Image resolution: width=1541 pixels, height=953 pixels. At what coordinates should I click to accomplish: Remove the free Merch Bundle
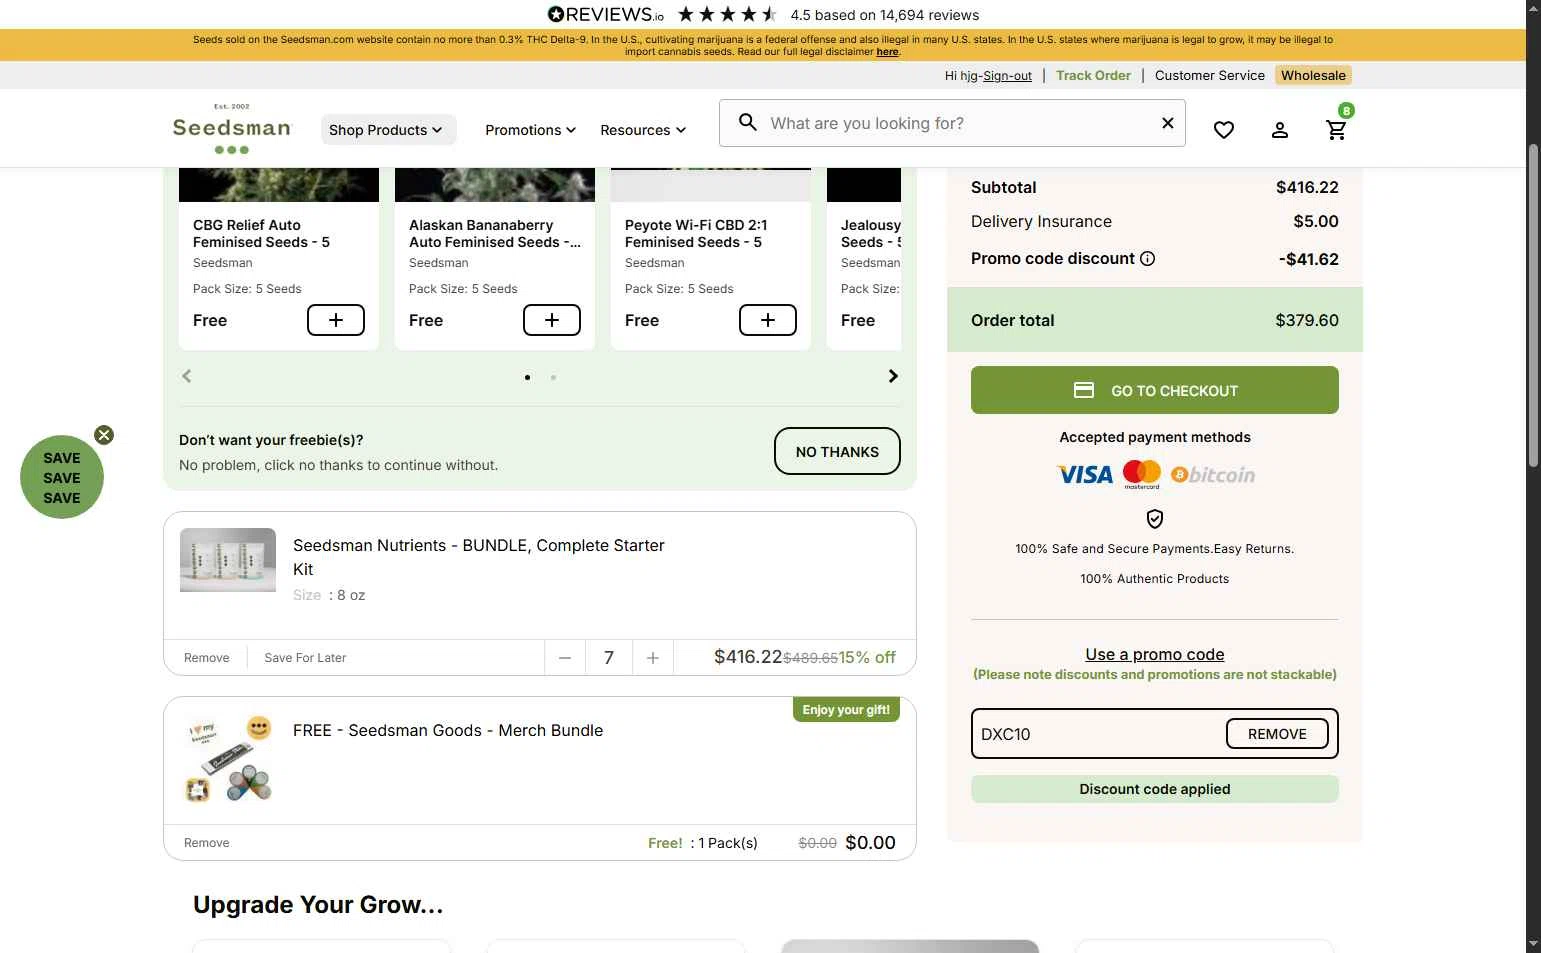pyautogui.click(x=207, y=843)
